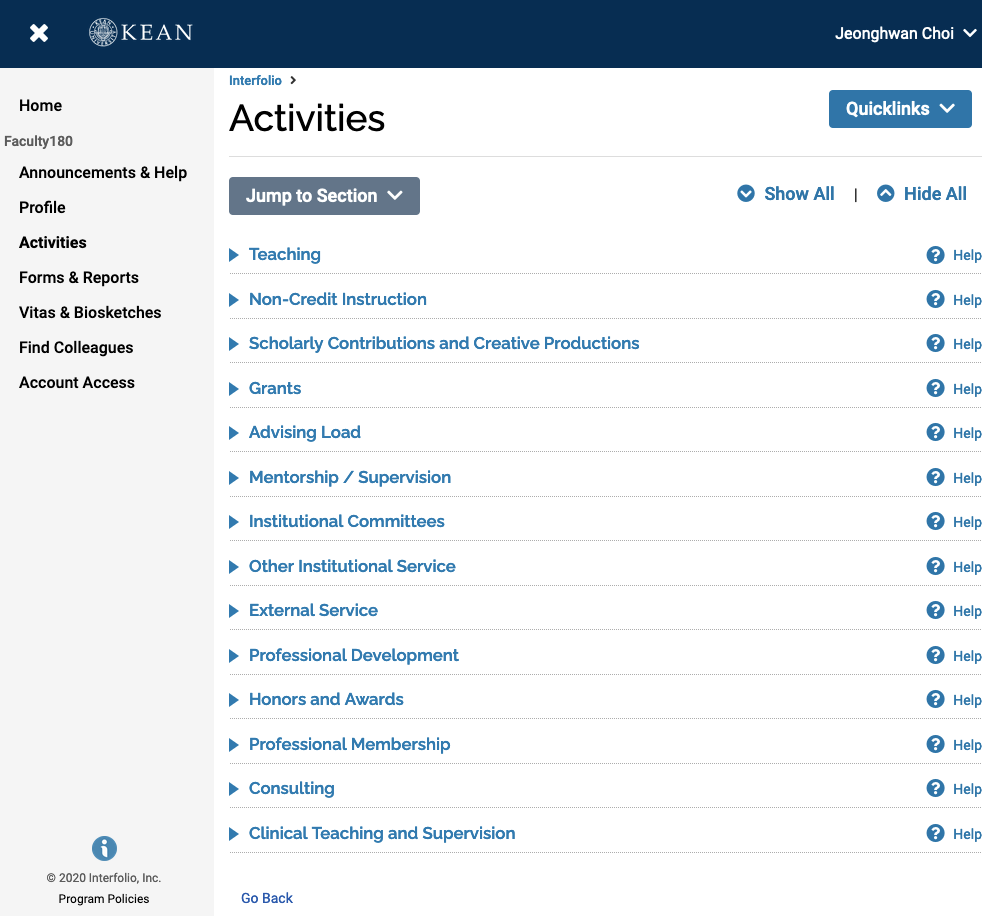Expand the Professional Membership triangle
Screen dimensions: 982x916
pyautogui.click(x=234, y=744)
